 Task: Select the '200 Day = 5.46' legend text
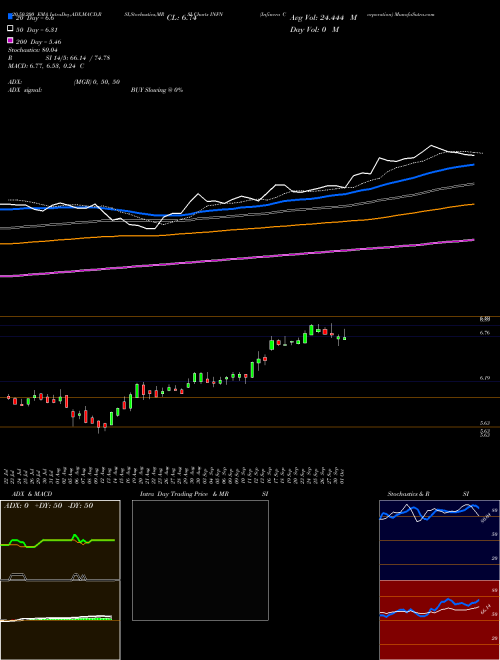click(x=38, y=42)
